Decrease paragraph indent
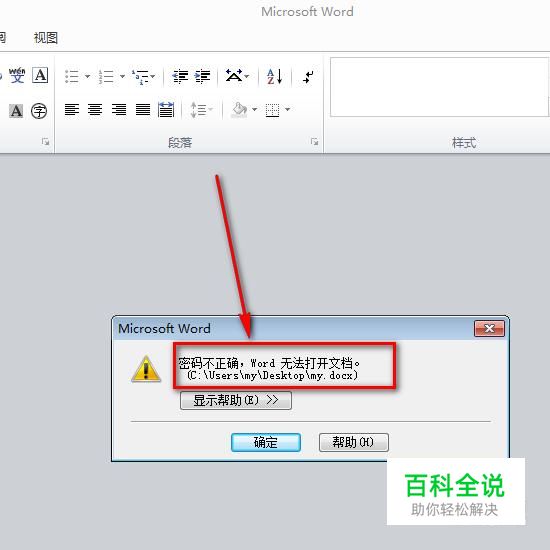Screen dimensions: 550x550 [180, 76]
